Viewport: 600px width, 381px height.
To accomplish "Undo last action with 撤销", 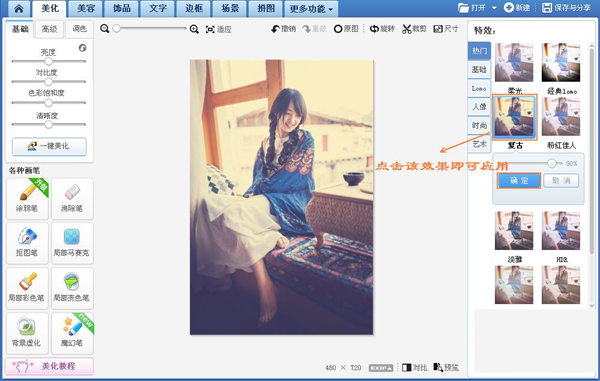I will click(x=283, y=29).
